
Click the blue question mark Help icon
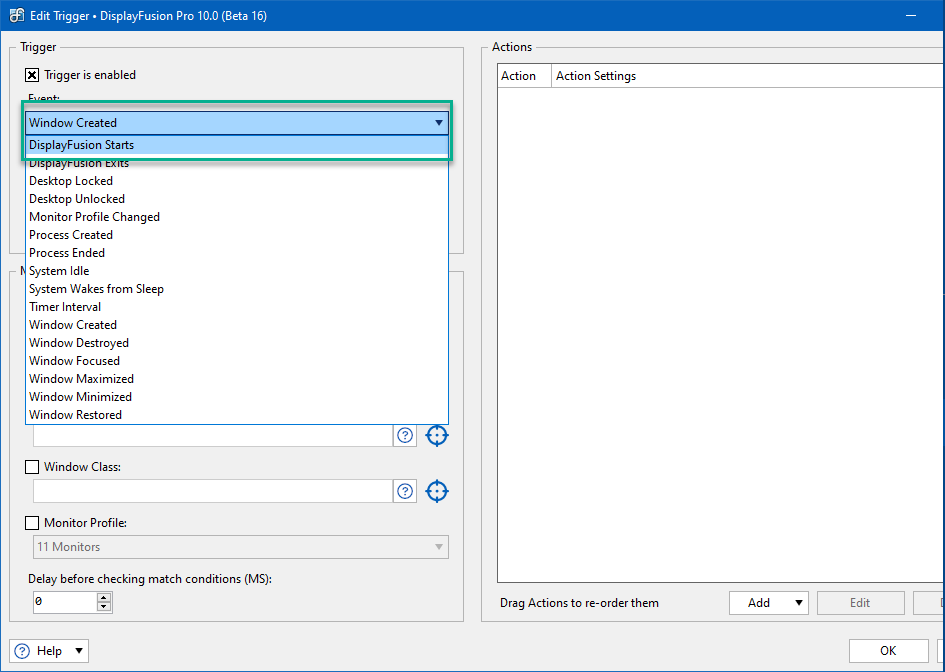(x=22, y=651)
